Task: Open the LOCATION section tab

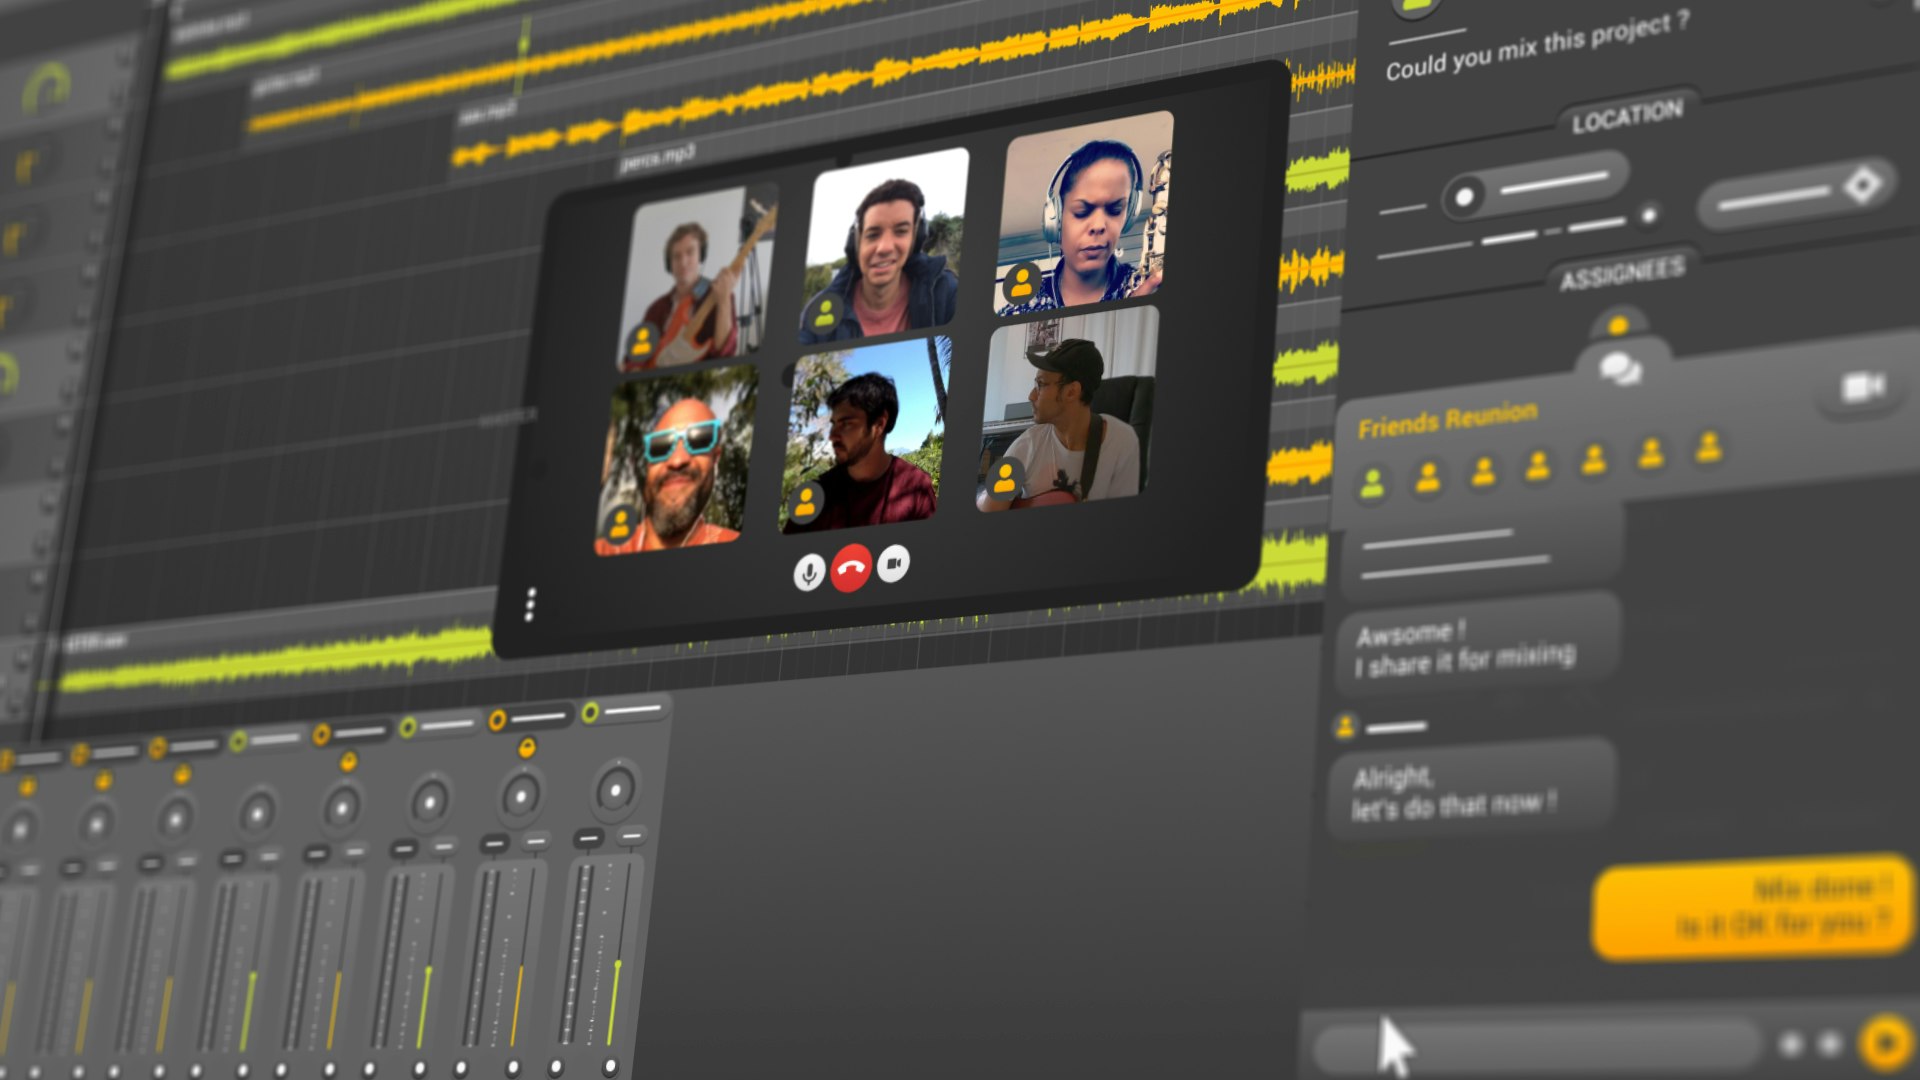Action: pyautogui.click(x=1626, y=117)
